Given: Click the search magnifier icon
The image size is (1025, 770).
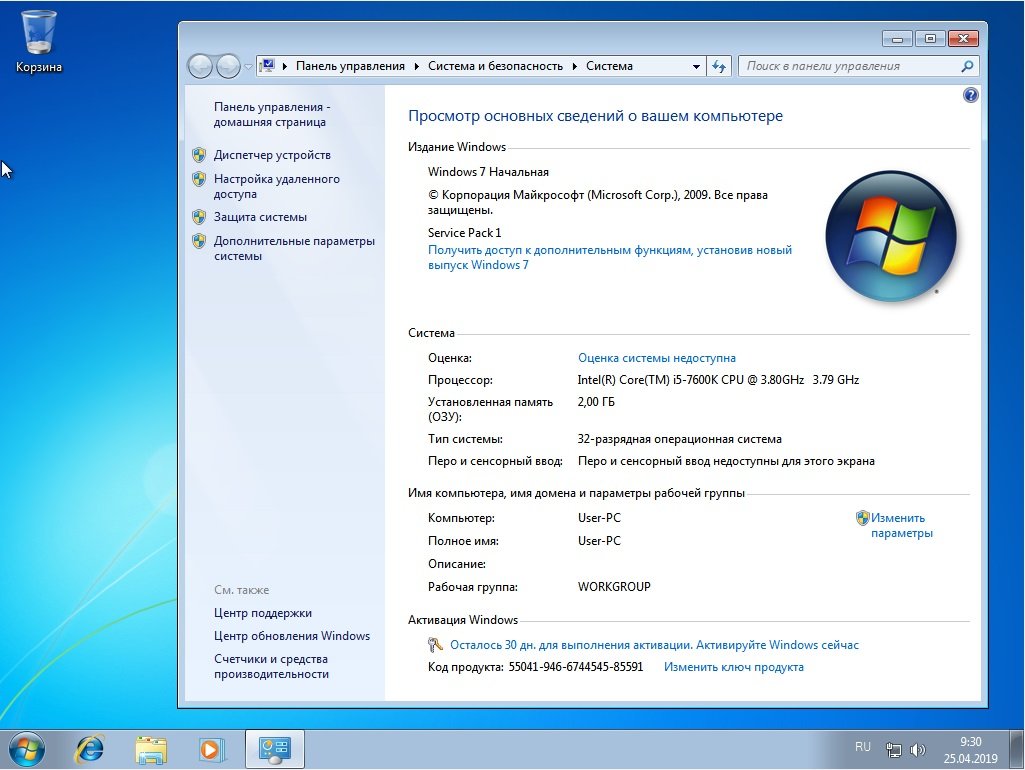Looking at the screenshot, I should click(966, 67).
